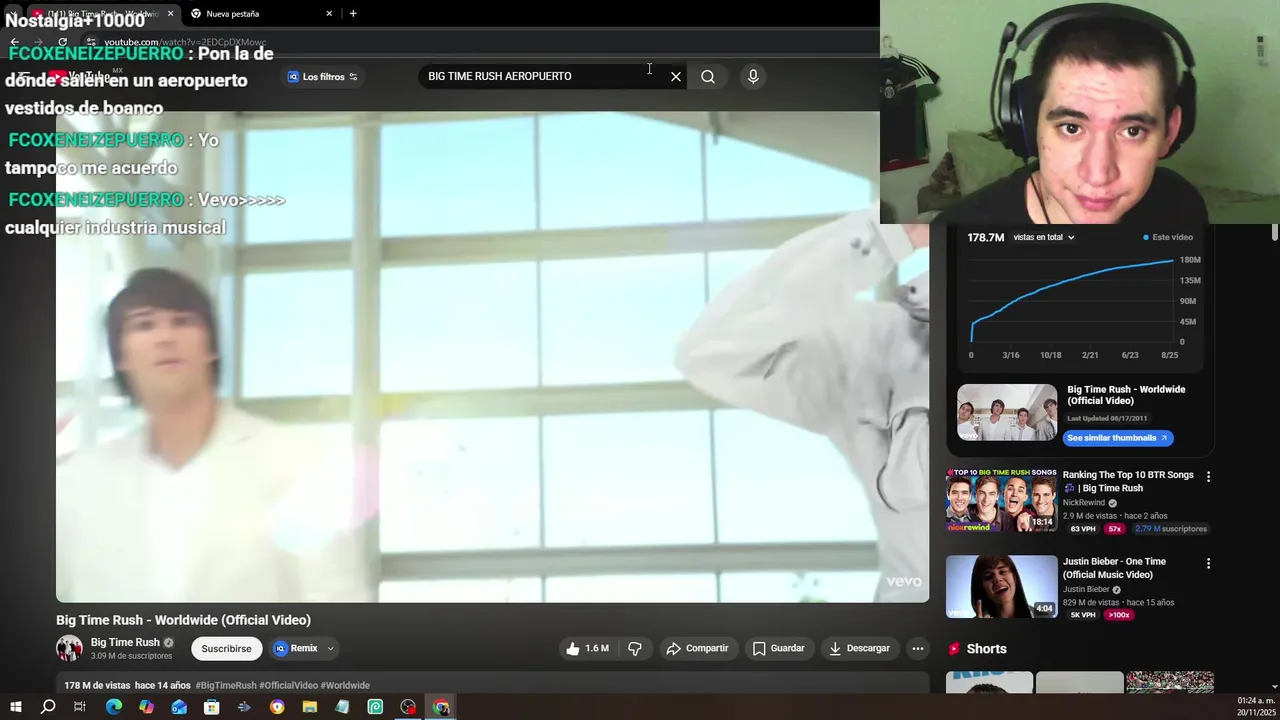Click the Remix button
The width and height of the screenshot is (1280, 720).
[296, 648]
